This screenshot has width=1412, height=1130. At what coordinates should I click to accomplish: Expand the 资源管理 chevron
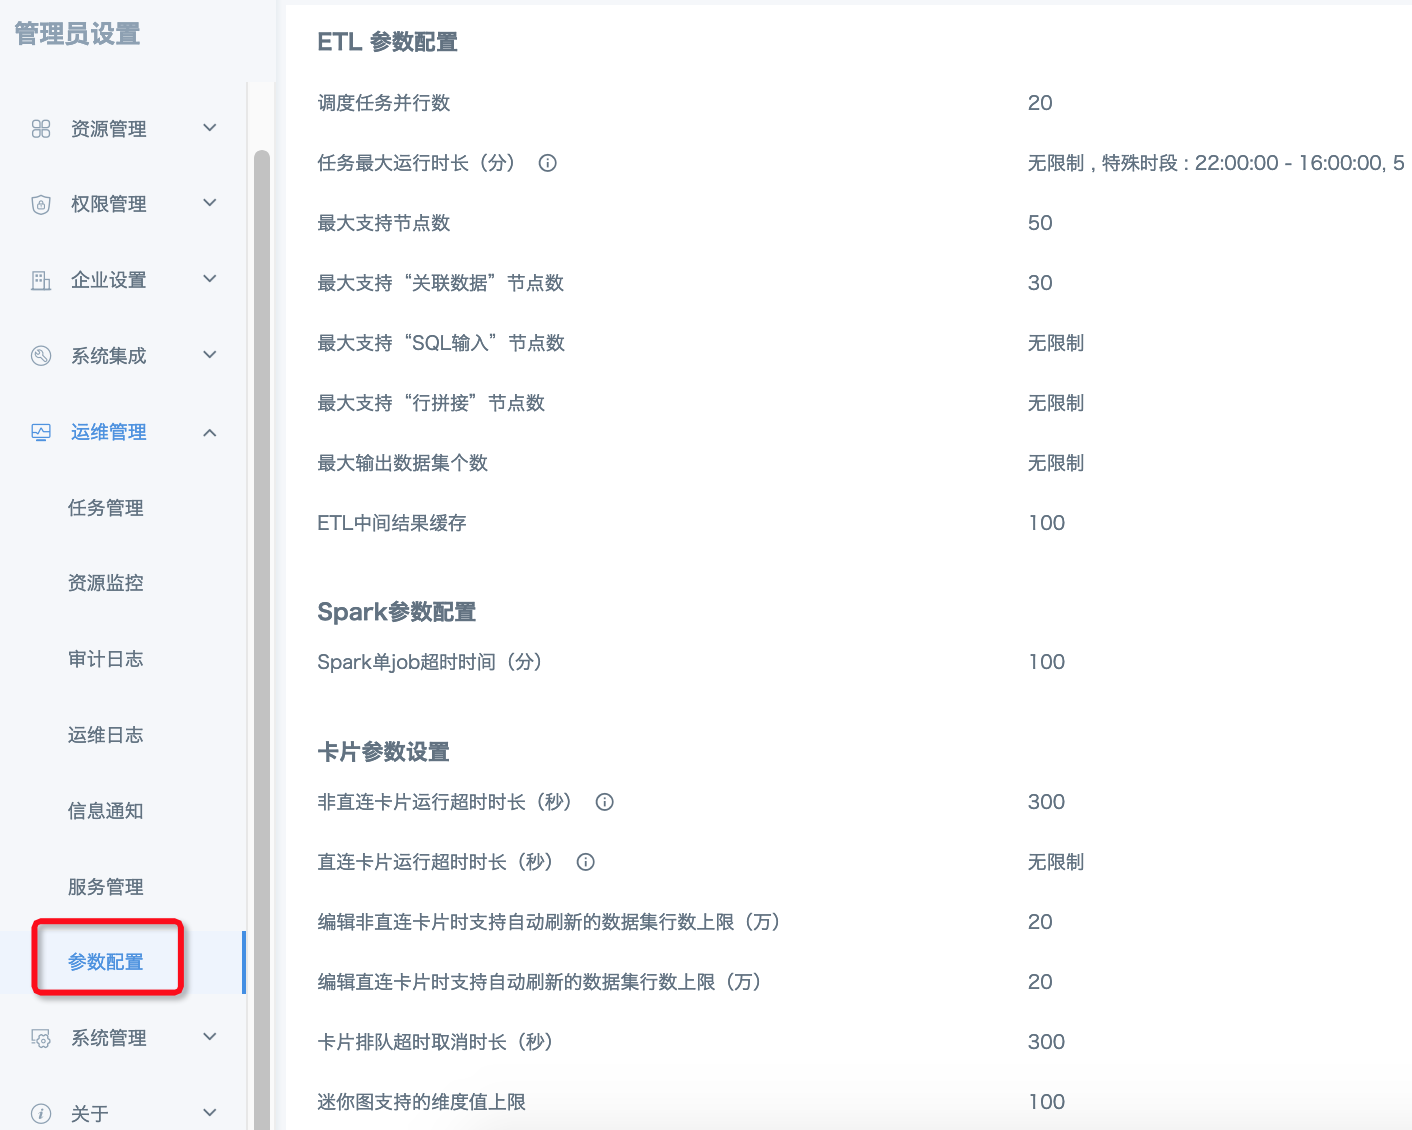210,128
